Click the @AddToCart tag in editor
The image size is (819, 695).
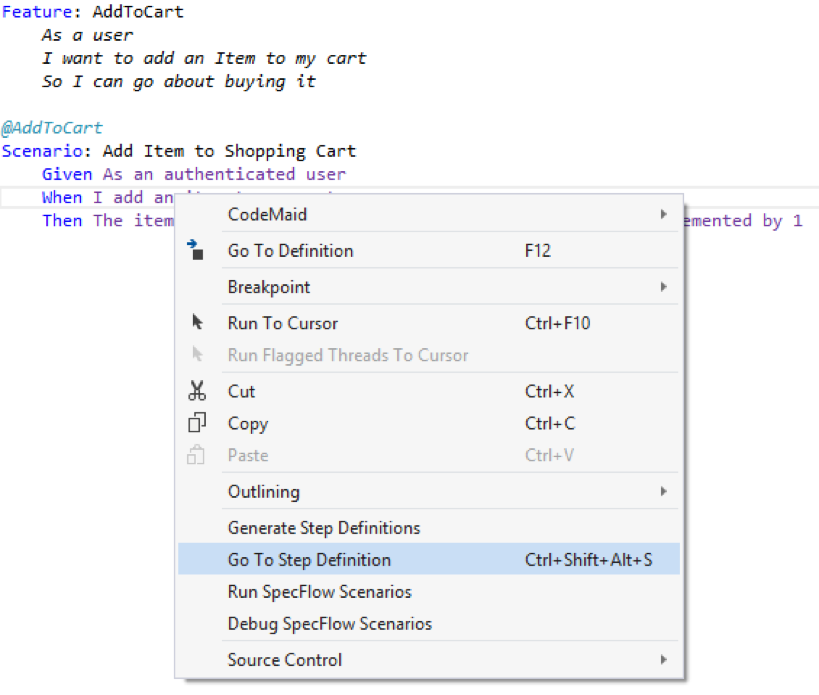pyautogui.click(x=52, y=128)
